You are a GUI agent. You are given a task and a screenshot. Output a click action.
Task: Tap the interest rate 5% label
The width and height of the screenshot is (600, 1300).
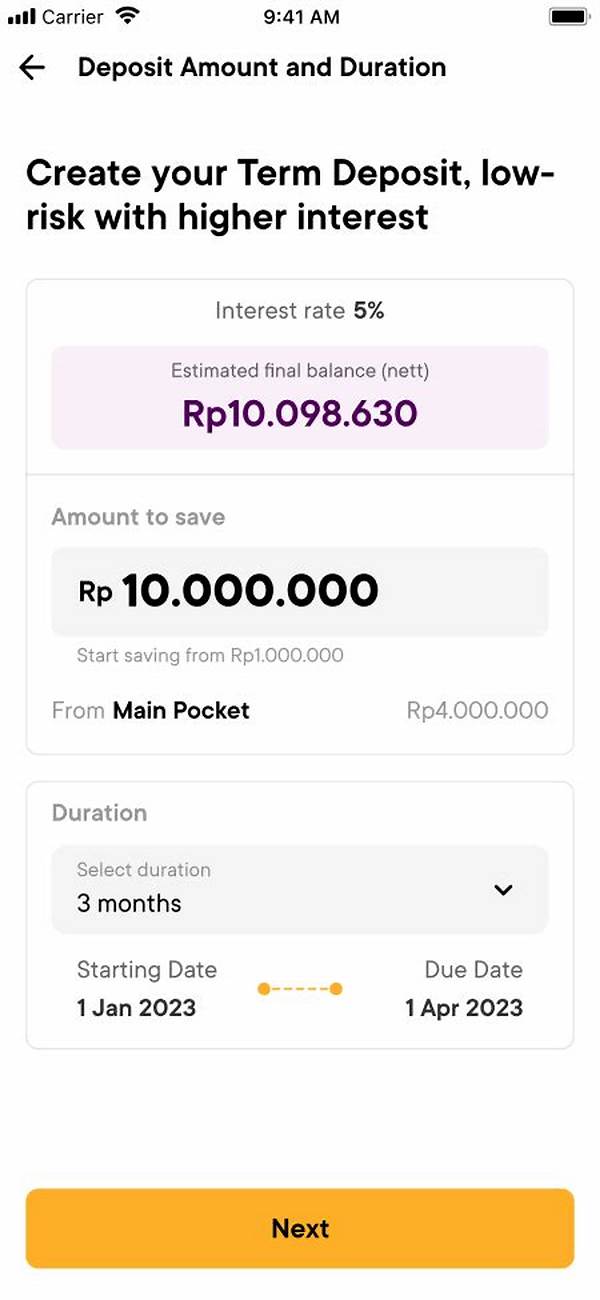(x=300, y=310)
